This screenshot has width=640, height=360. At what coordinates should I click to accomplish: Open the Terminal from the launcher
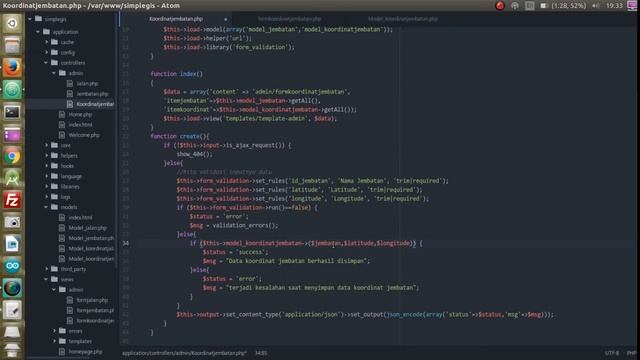(12, 111)
